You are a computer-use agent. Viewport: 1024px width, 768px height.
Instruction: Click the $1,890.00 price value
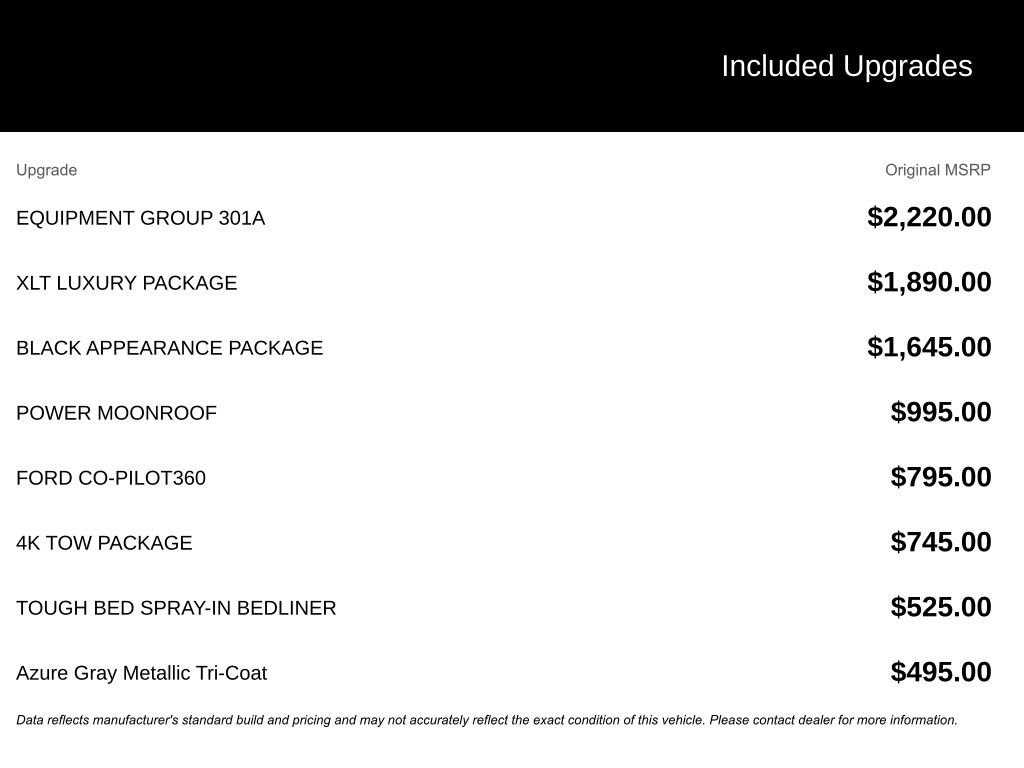929,282
